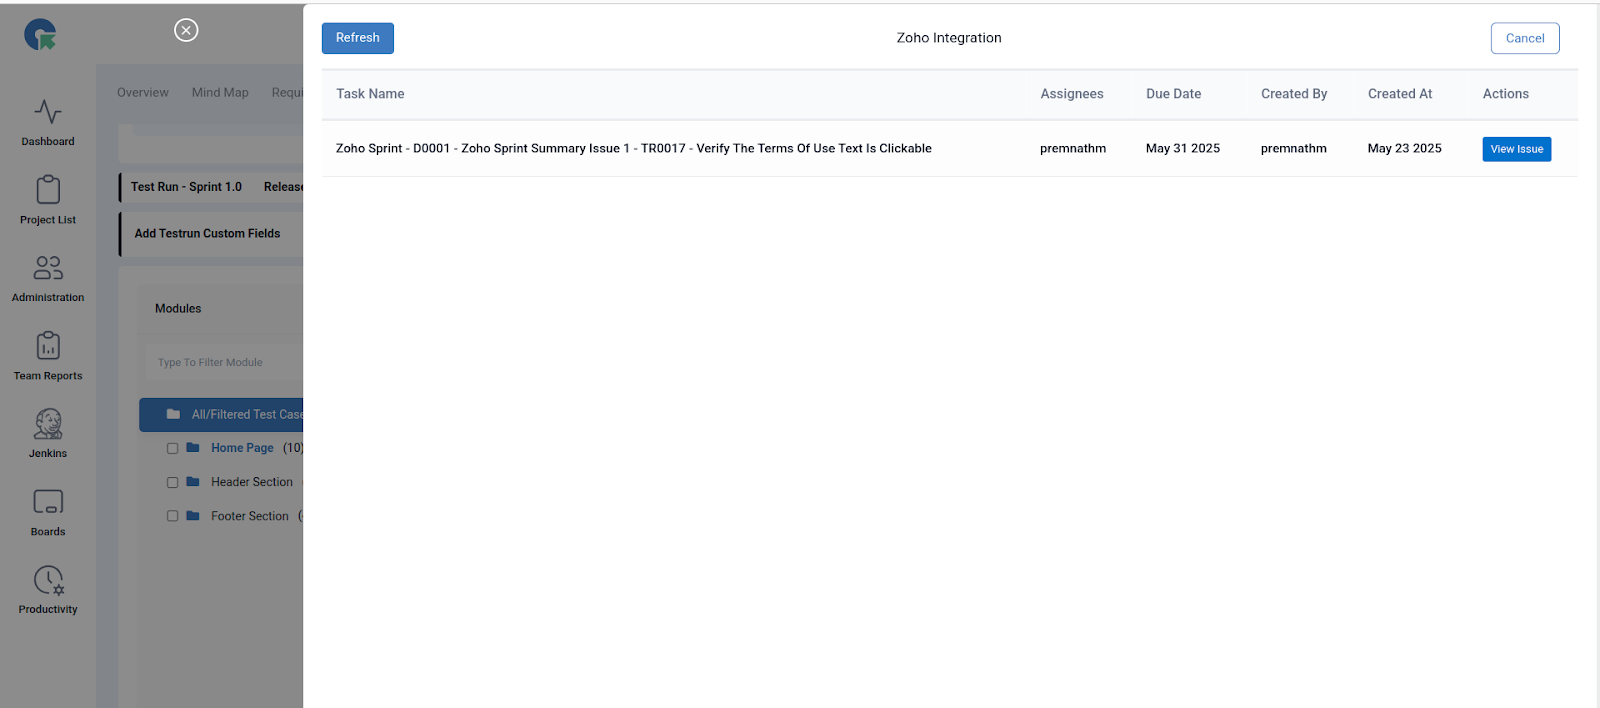This screenshot has height=708, width=1600.
Task: Select the Header Section module label
Action: pyautogui.click(x=252, y=482)
